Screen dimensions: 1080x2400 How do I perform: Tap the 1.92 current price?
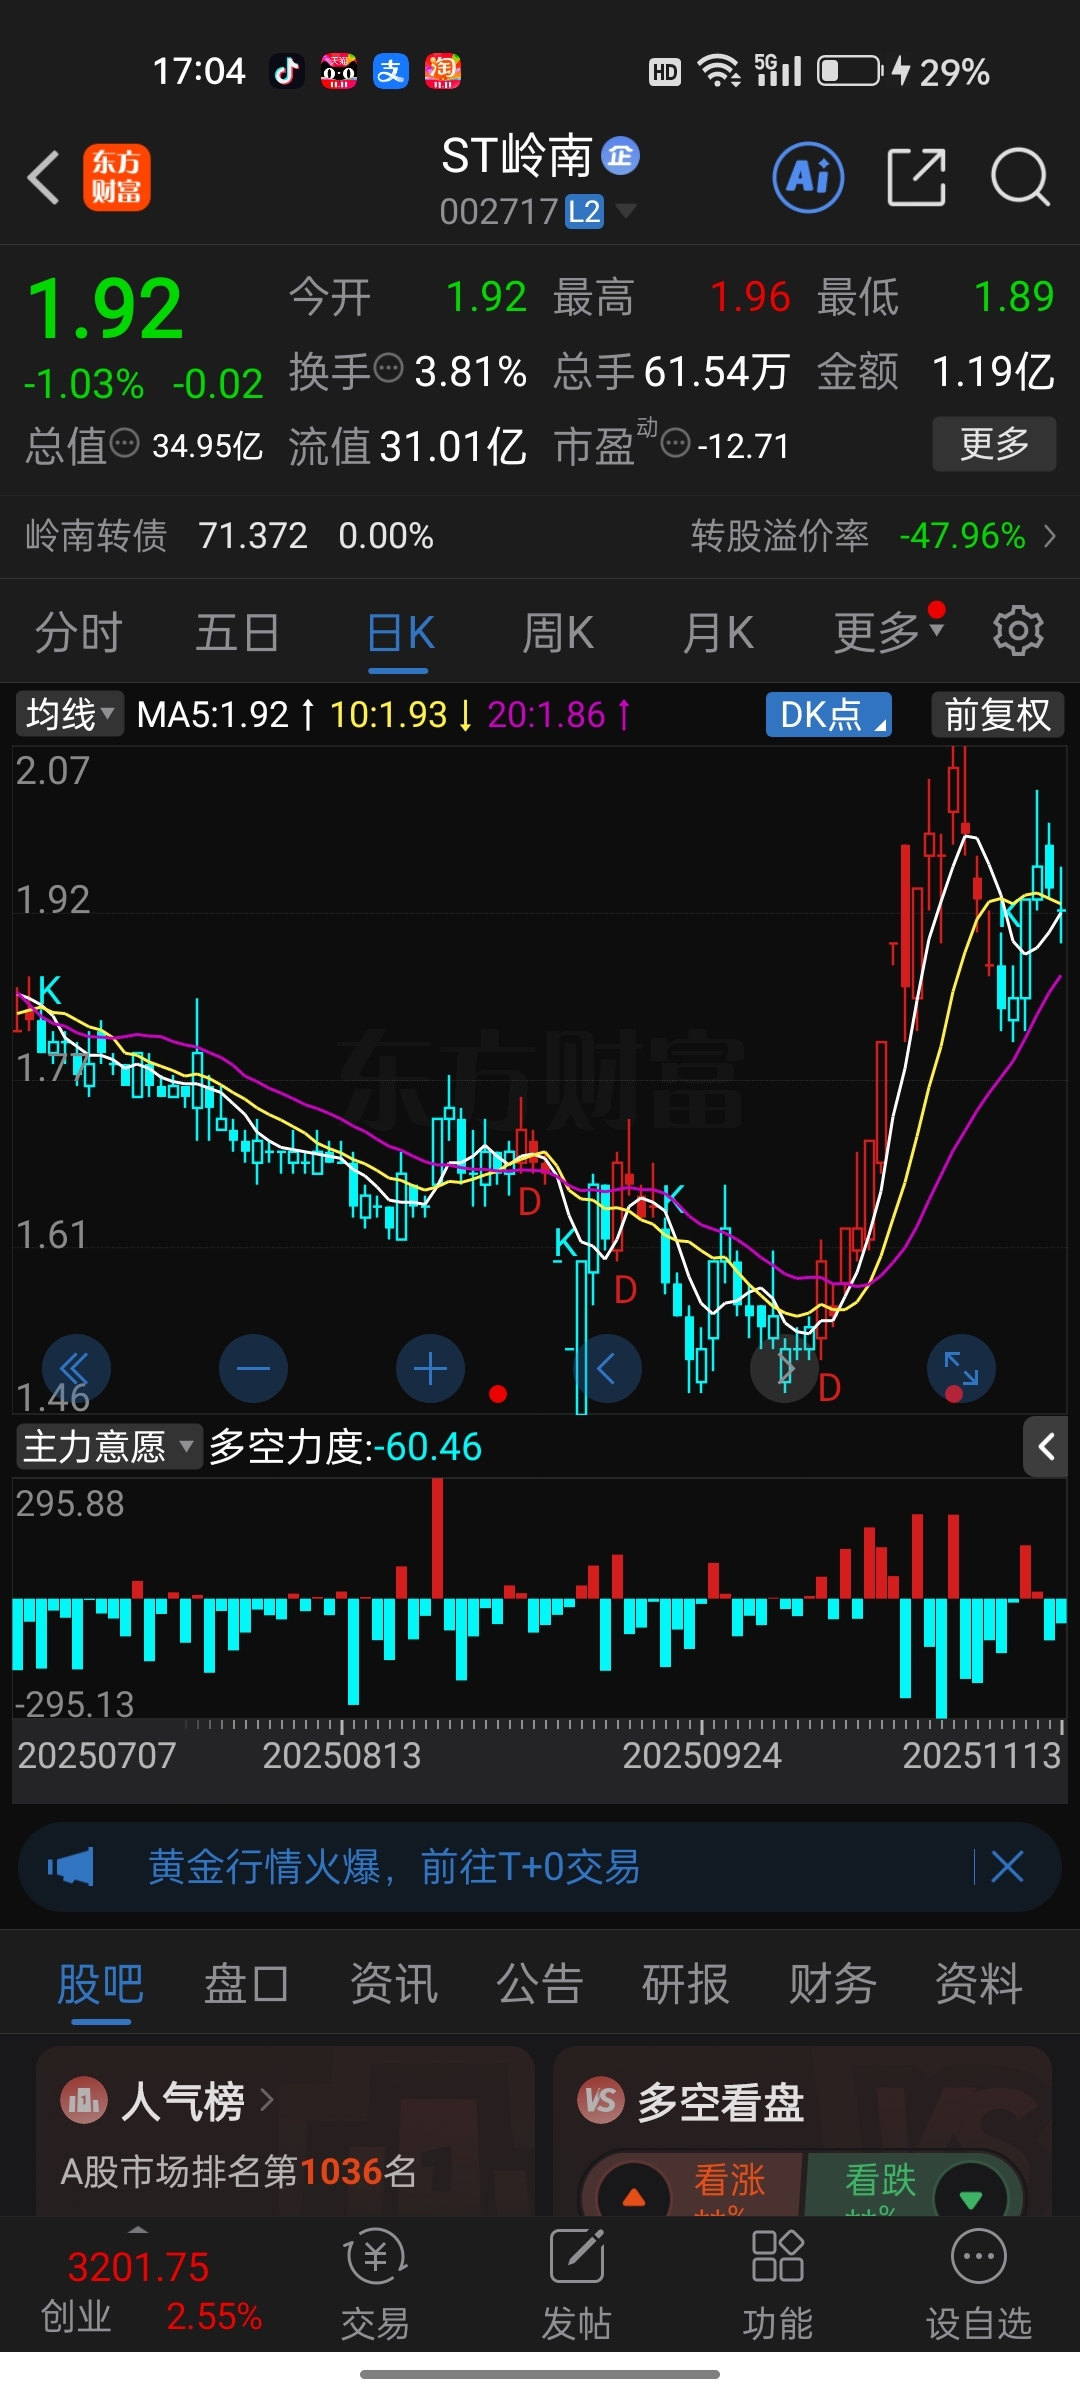click(105, 308)
